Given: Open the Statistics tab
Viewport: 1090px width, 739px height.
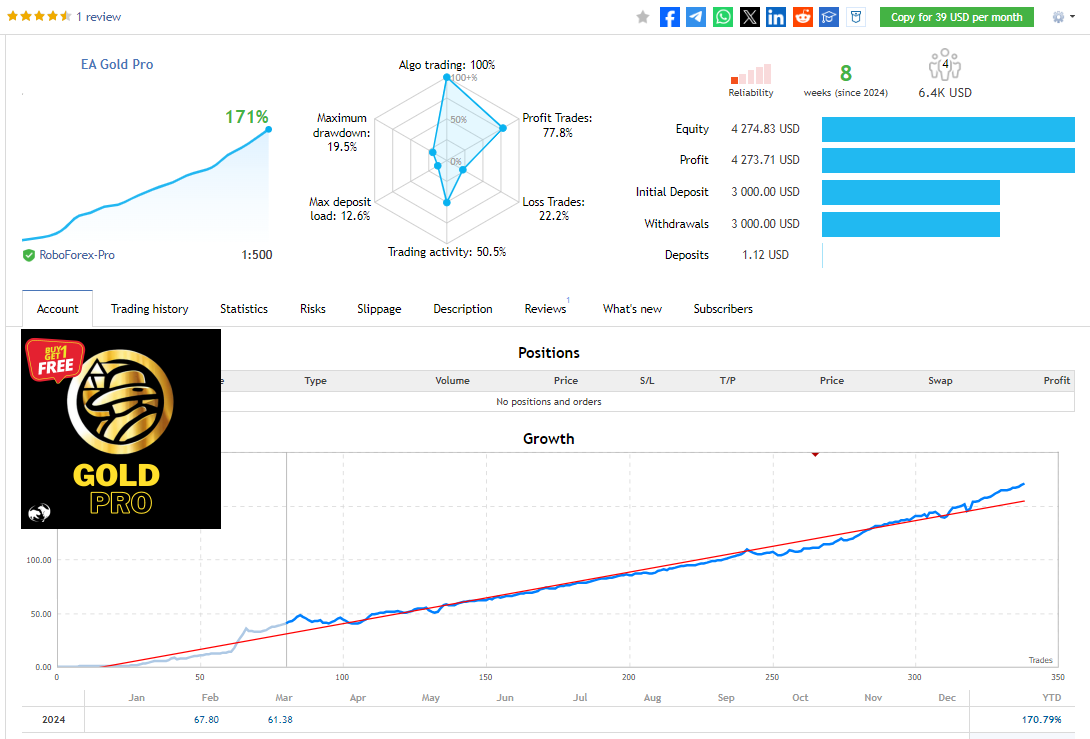Looking at the screenshot, I should [244, 309].
